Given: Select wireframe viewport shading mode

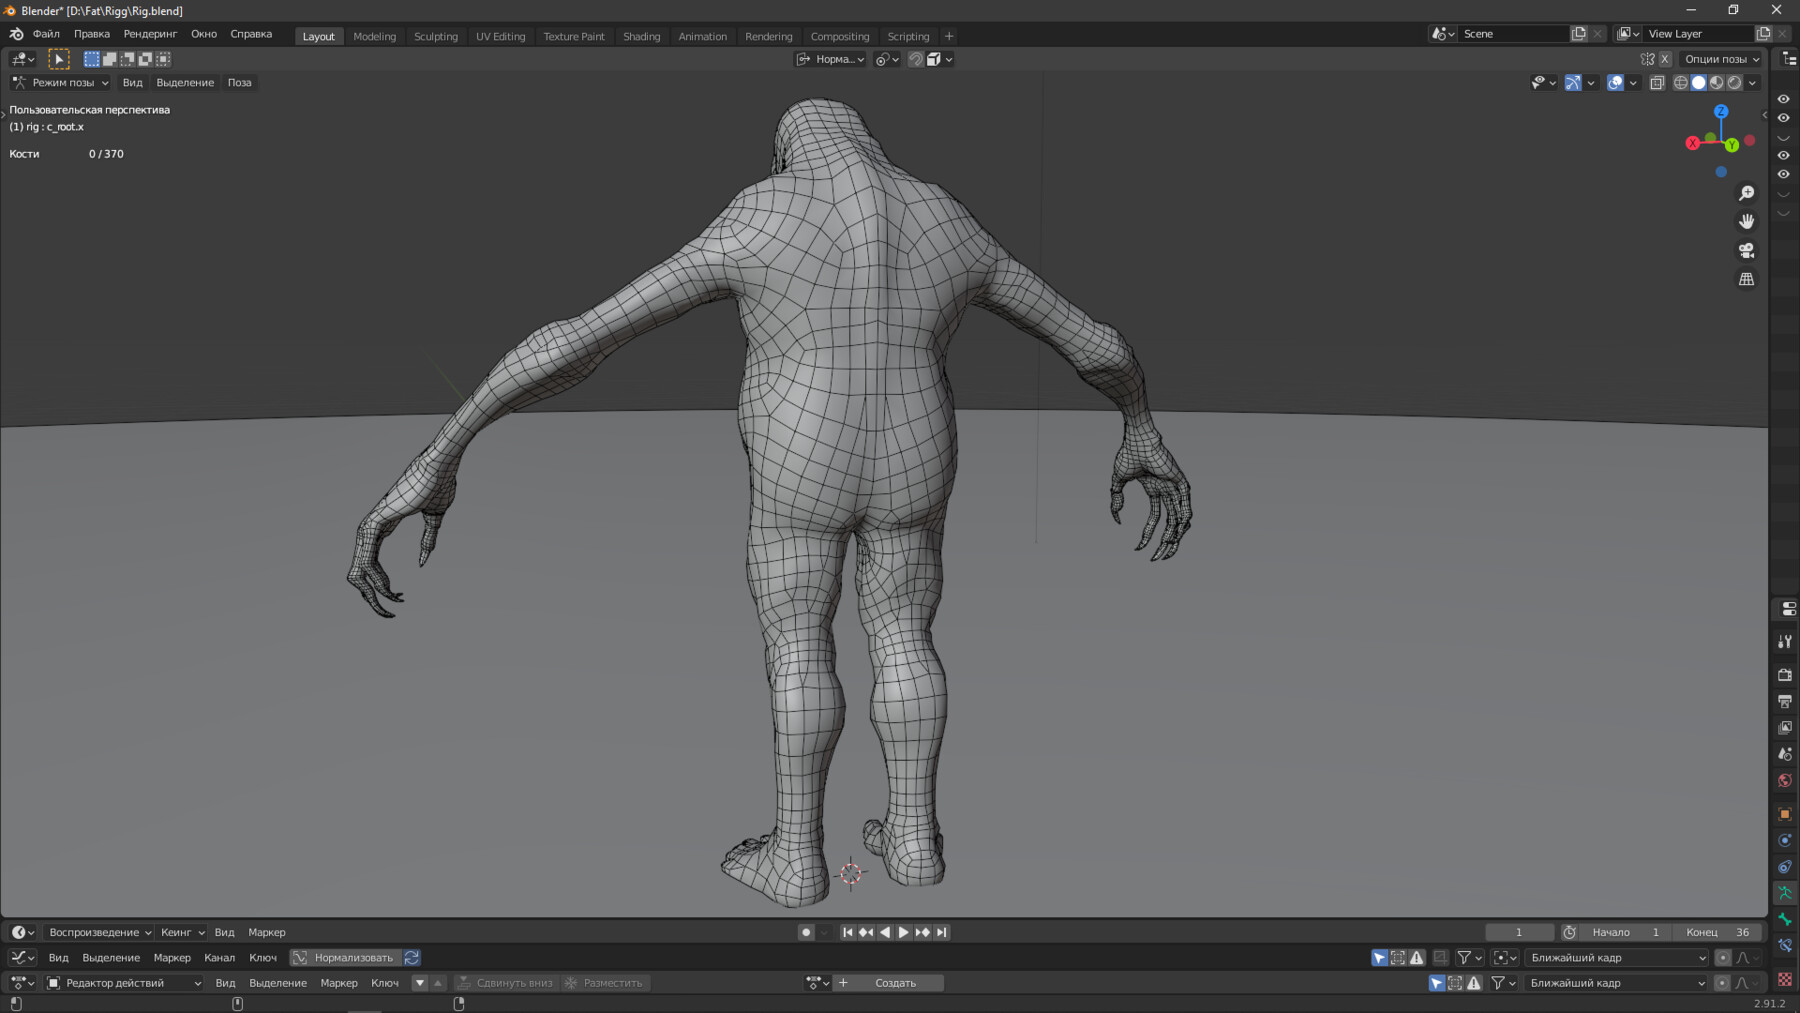Looking at the screenshot, I should [1680, 83].
